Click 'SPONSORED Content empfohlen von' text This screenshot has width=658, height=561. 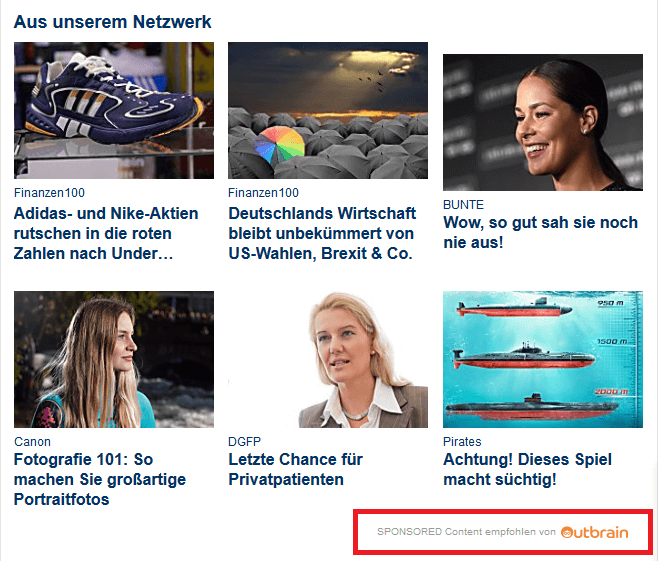pyautogui.click(x=466, y=532)
